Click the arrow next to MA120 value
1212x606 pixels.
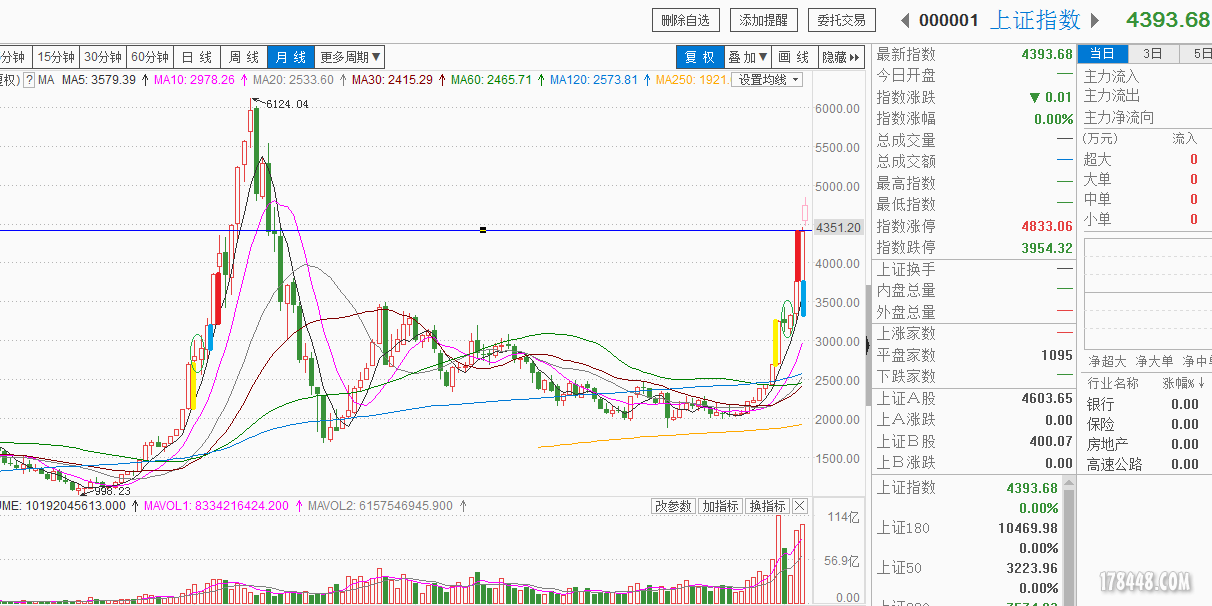pyautogui.click(x=647, y=80)
